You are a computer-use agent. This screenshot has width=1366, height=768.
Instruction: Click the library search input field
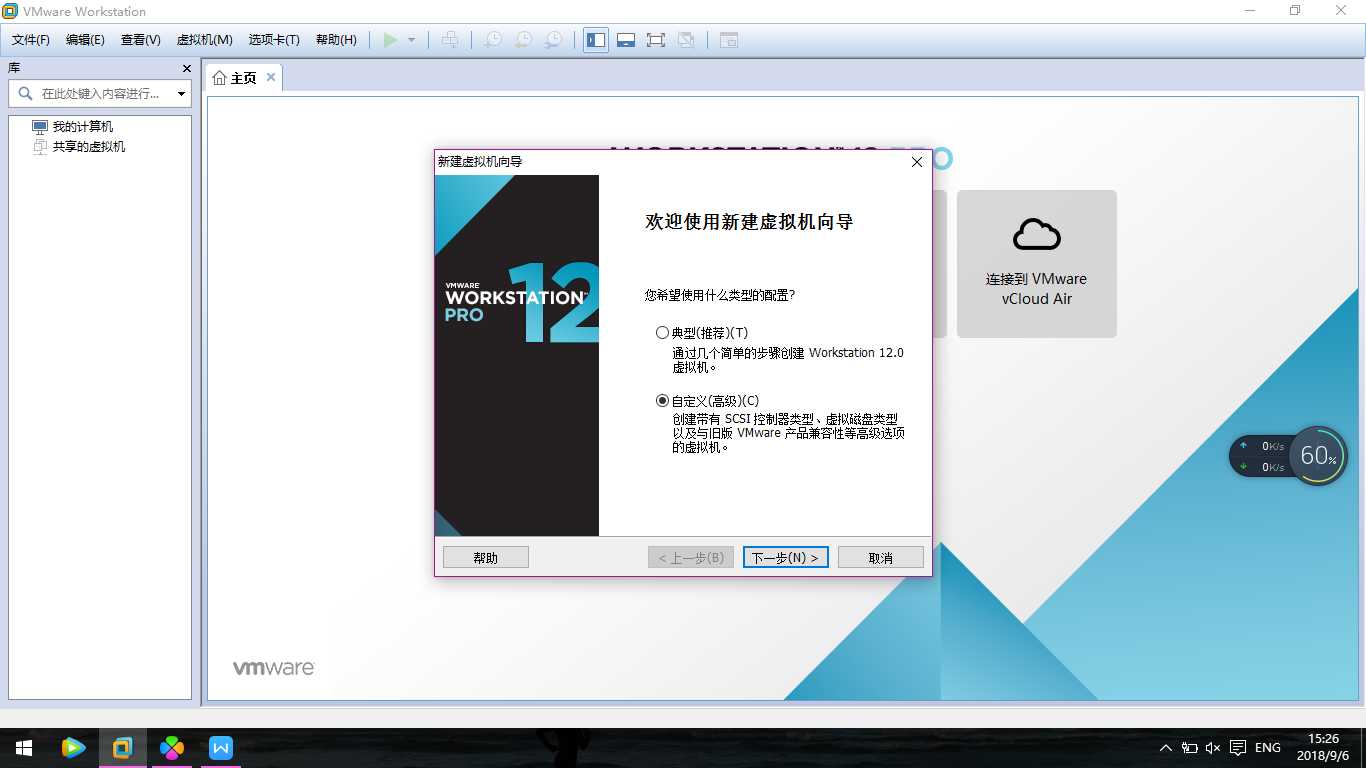coord(98,94)
